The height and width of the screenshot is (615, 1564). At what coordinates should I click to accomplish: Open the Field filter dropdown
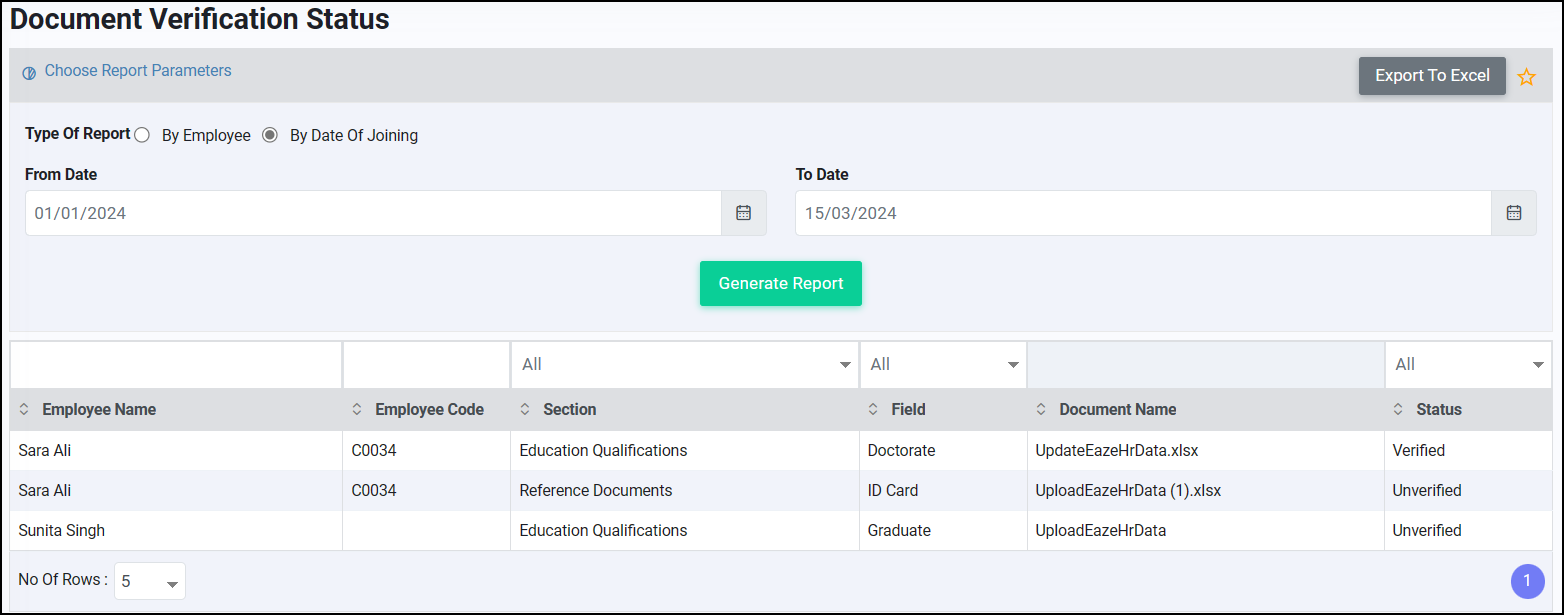[942, 365]
